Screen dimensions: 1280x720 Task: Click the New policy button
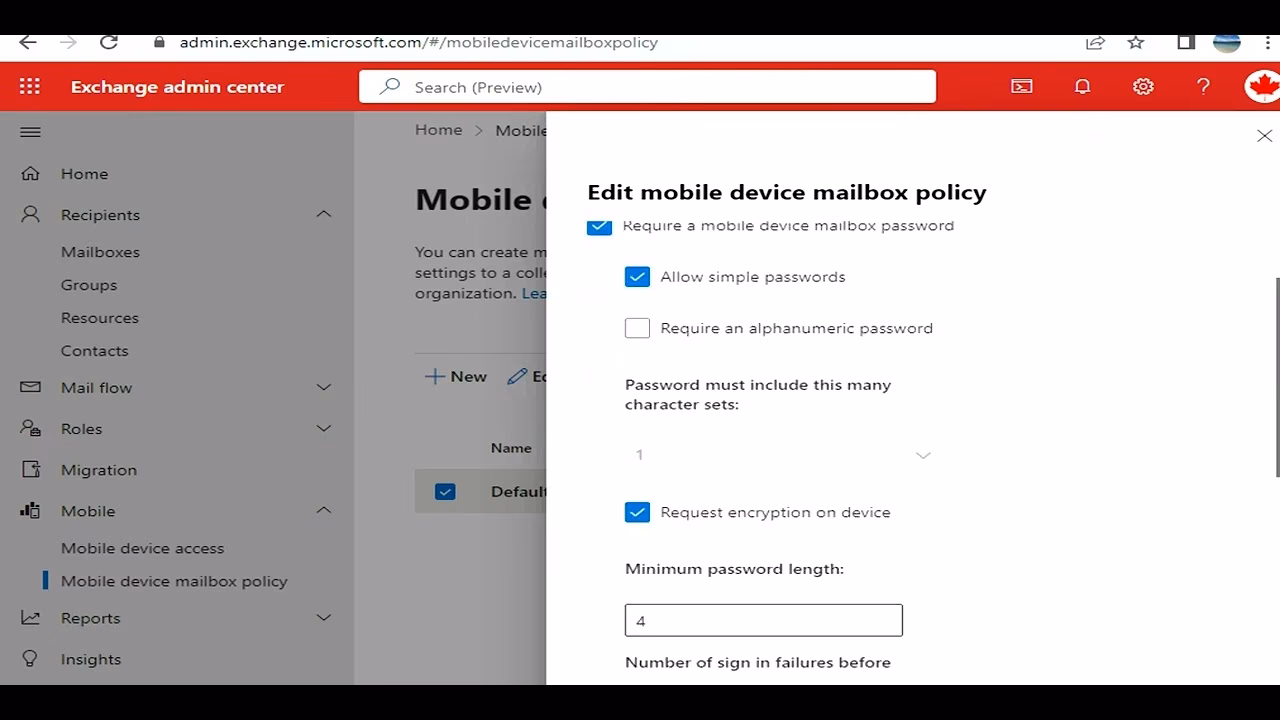(456, 376)
